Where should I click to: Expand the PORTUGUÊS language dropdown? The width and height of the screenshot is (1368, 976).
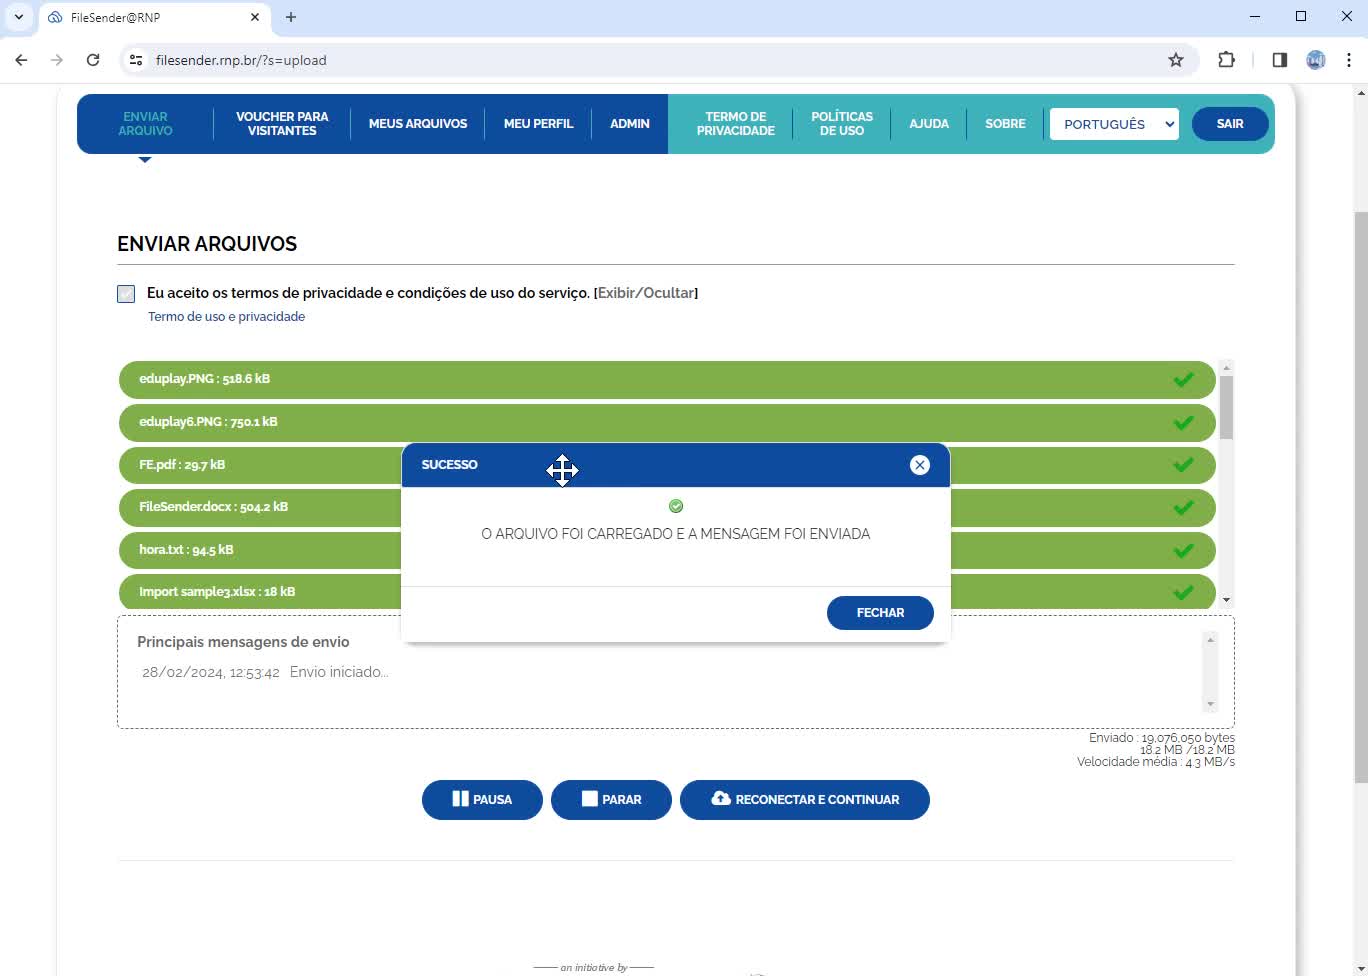(1114, 124)
